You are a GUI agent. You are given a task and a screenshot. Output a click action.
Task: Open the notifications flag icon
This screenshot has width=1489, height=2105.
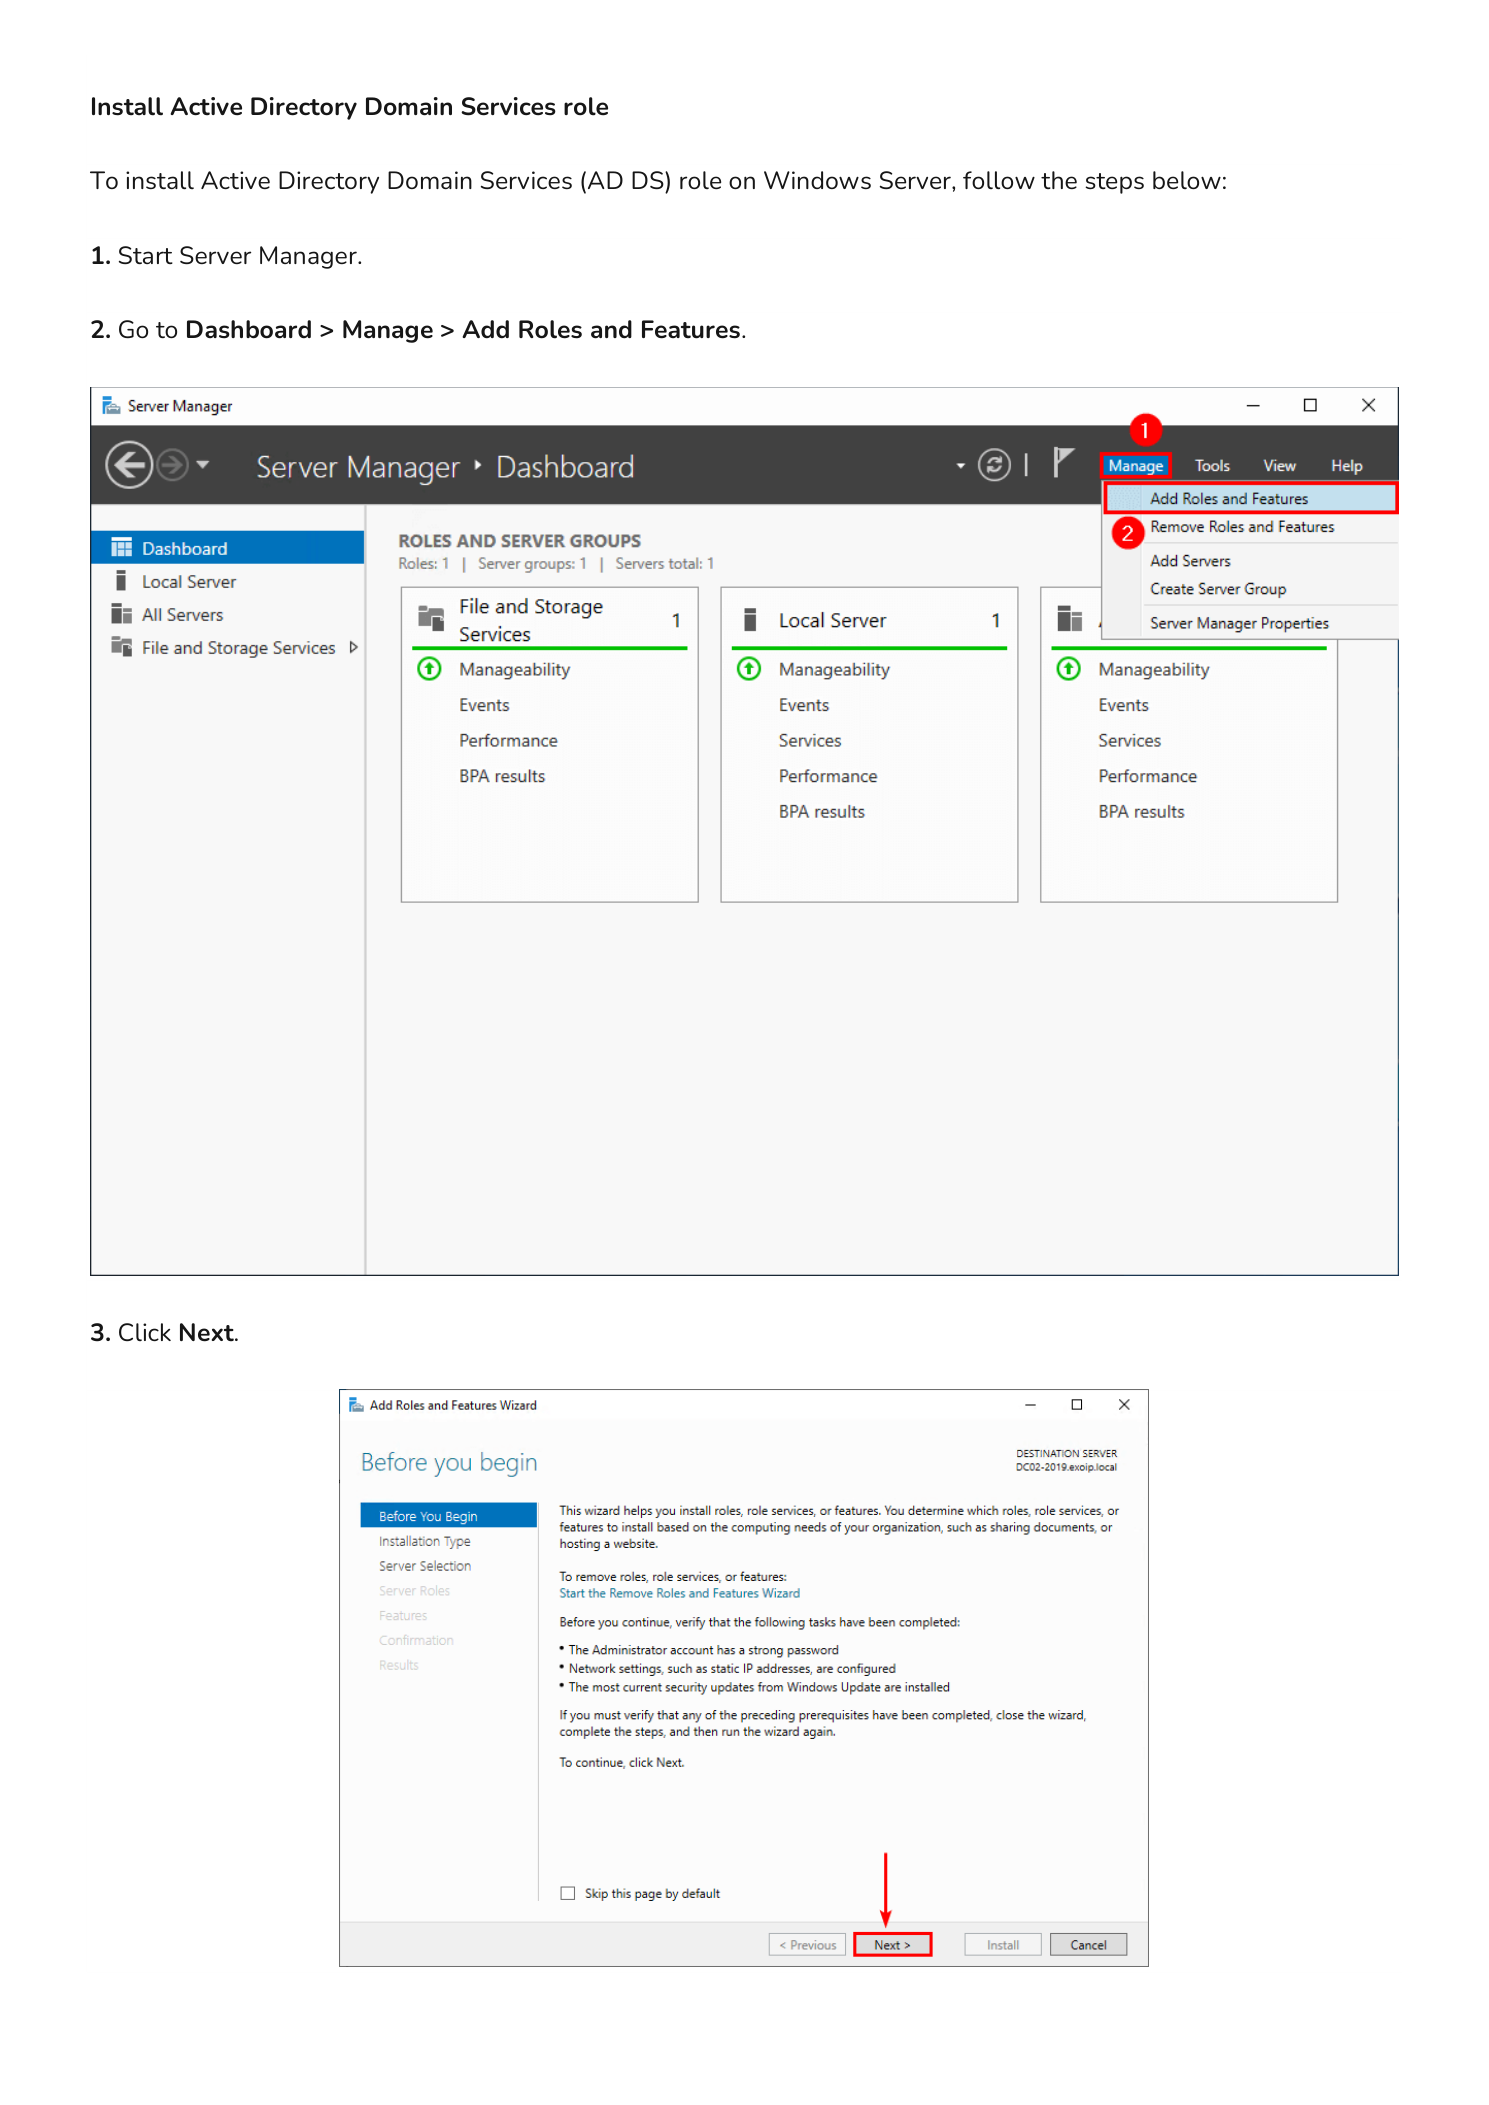tap(1063, 464)
